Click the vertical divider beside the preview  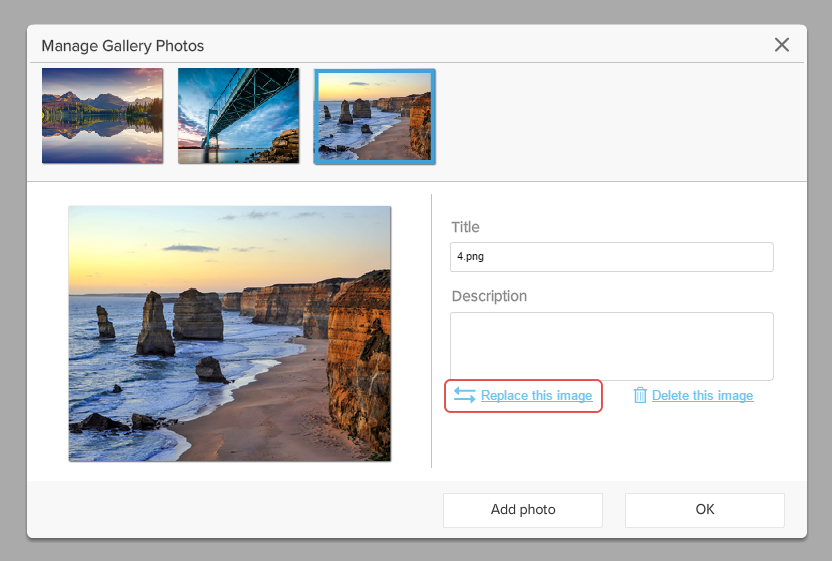pos(431,330)
